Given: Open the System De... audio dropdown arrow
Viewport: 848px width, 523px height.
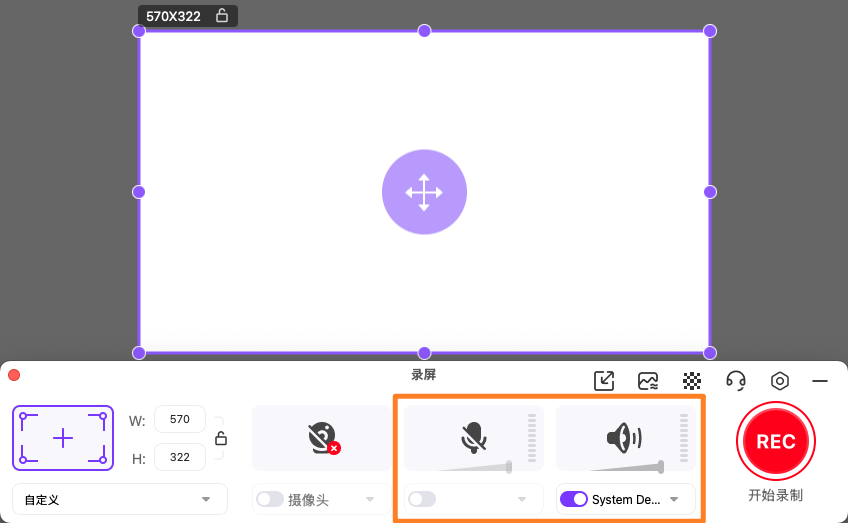Looking at the screenshot, I should pos(674,499).
